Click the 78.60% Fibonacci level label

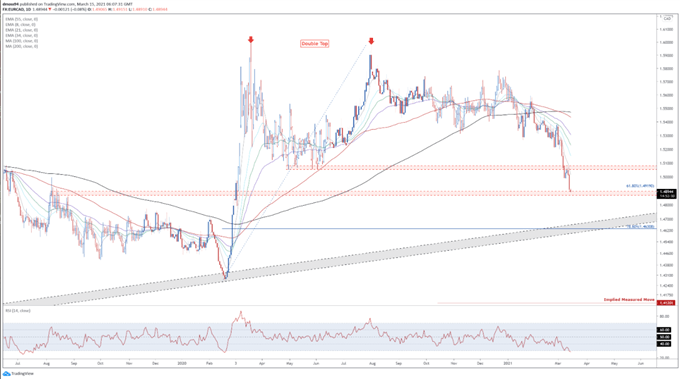point(641,226)
